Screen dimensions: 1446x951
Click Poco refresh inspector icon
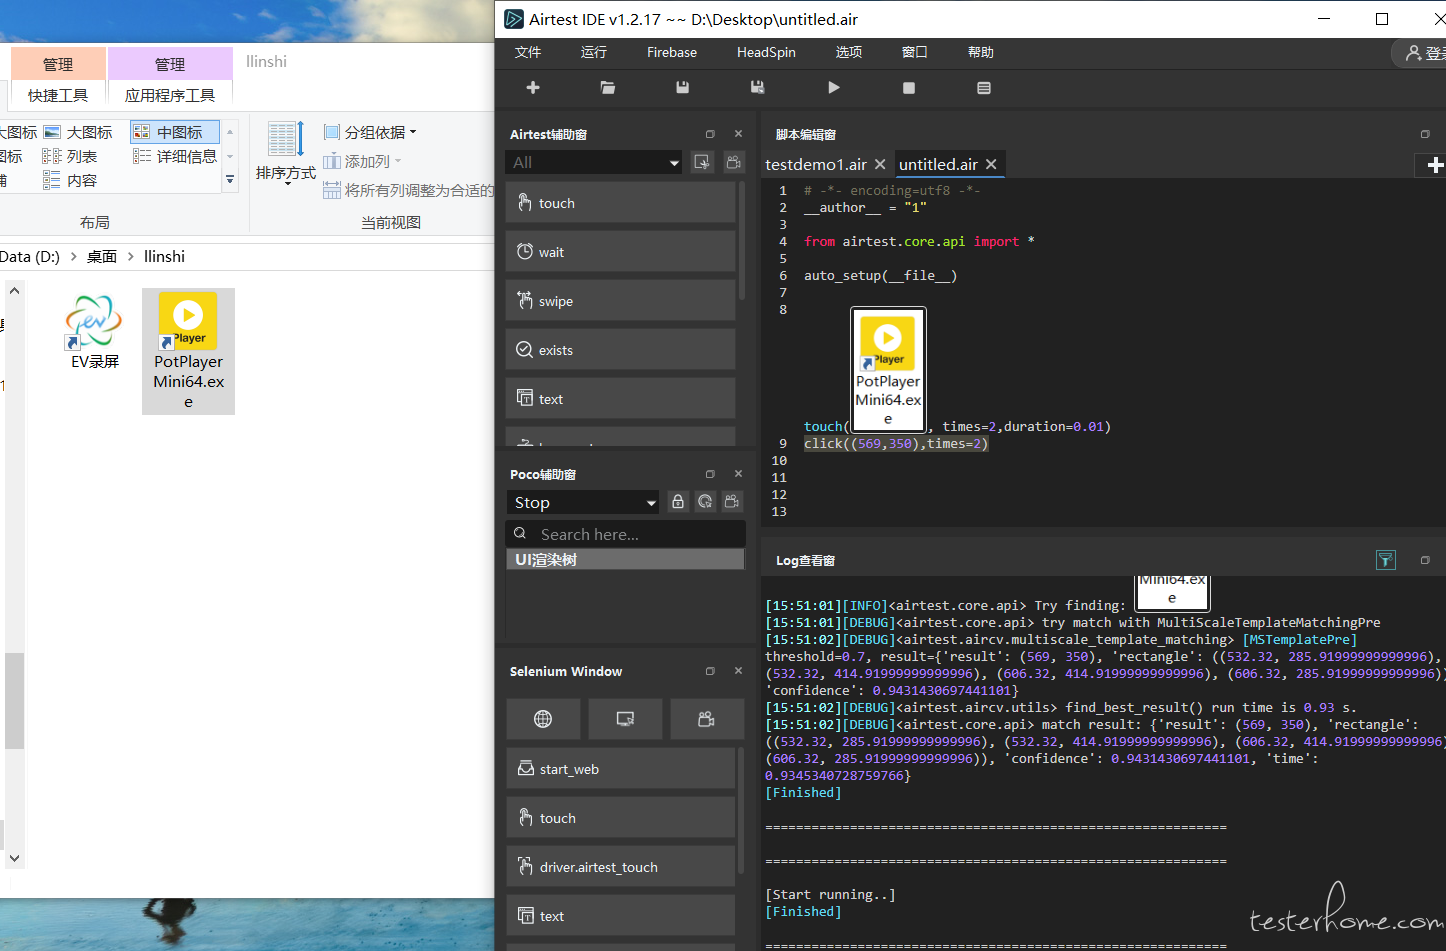[x=705, y=502]
